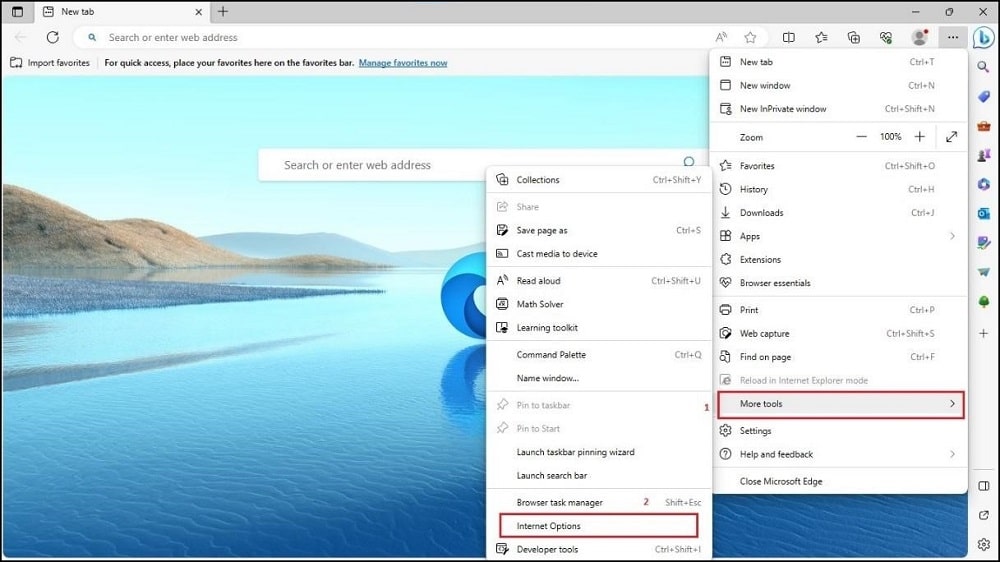This screenshot has width=1000, height=562.
Task: Open Extensions from the menu
Action: click(838, 260)
